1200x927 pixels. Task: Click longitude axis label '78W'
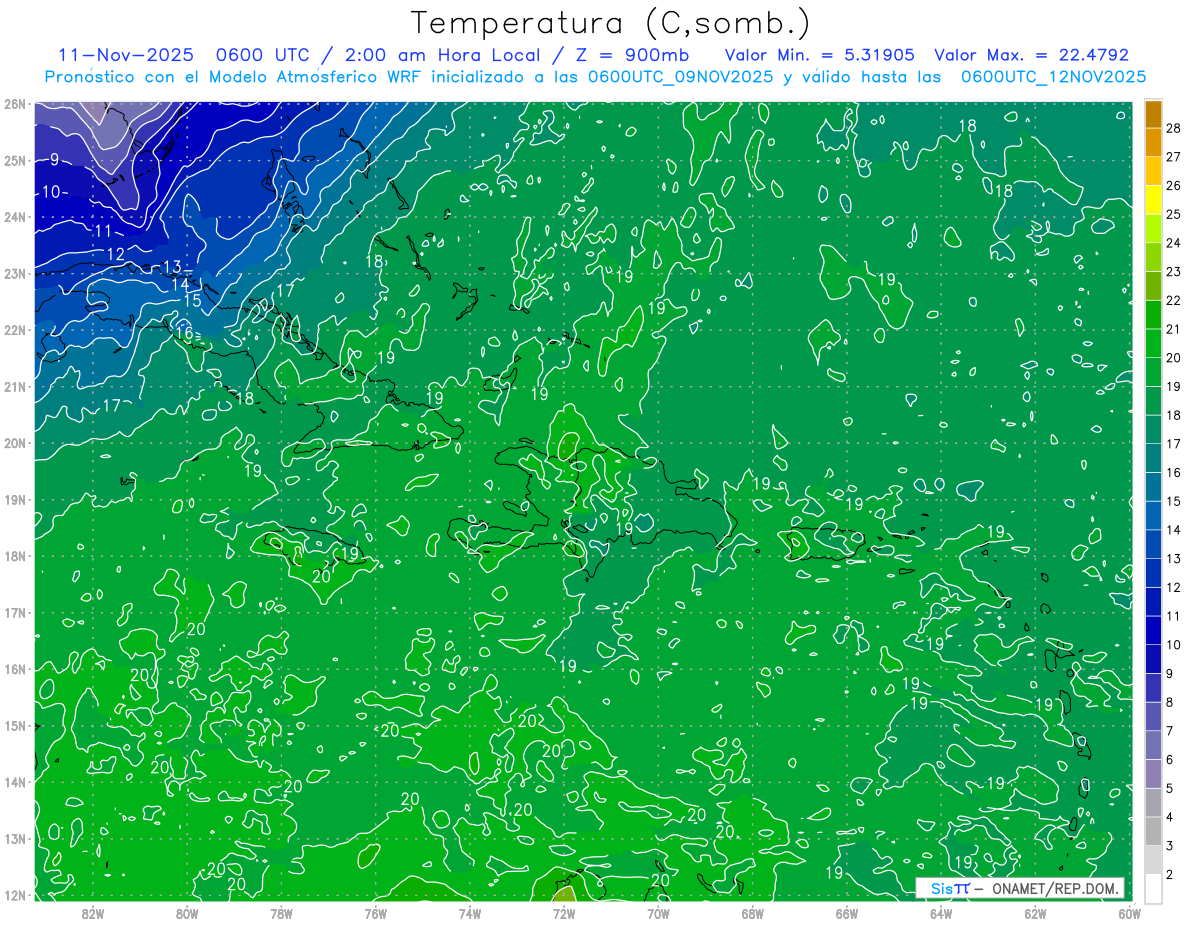tap(281, 913)
